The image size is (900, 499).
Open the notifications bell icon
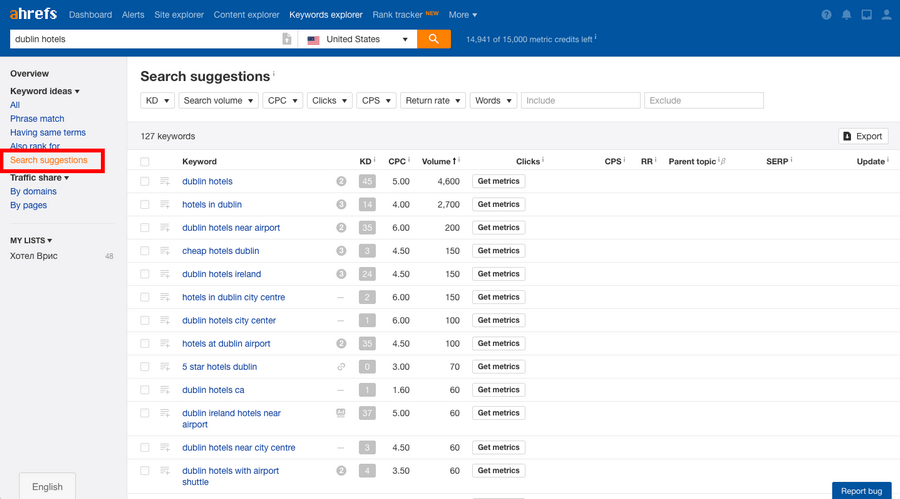pyautogui.click(x=846, y=15)
